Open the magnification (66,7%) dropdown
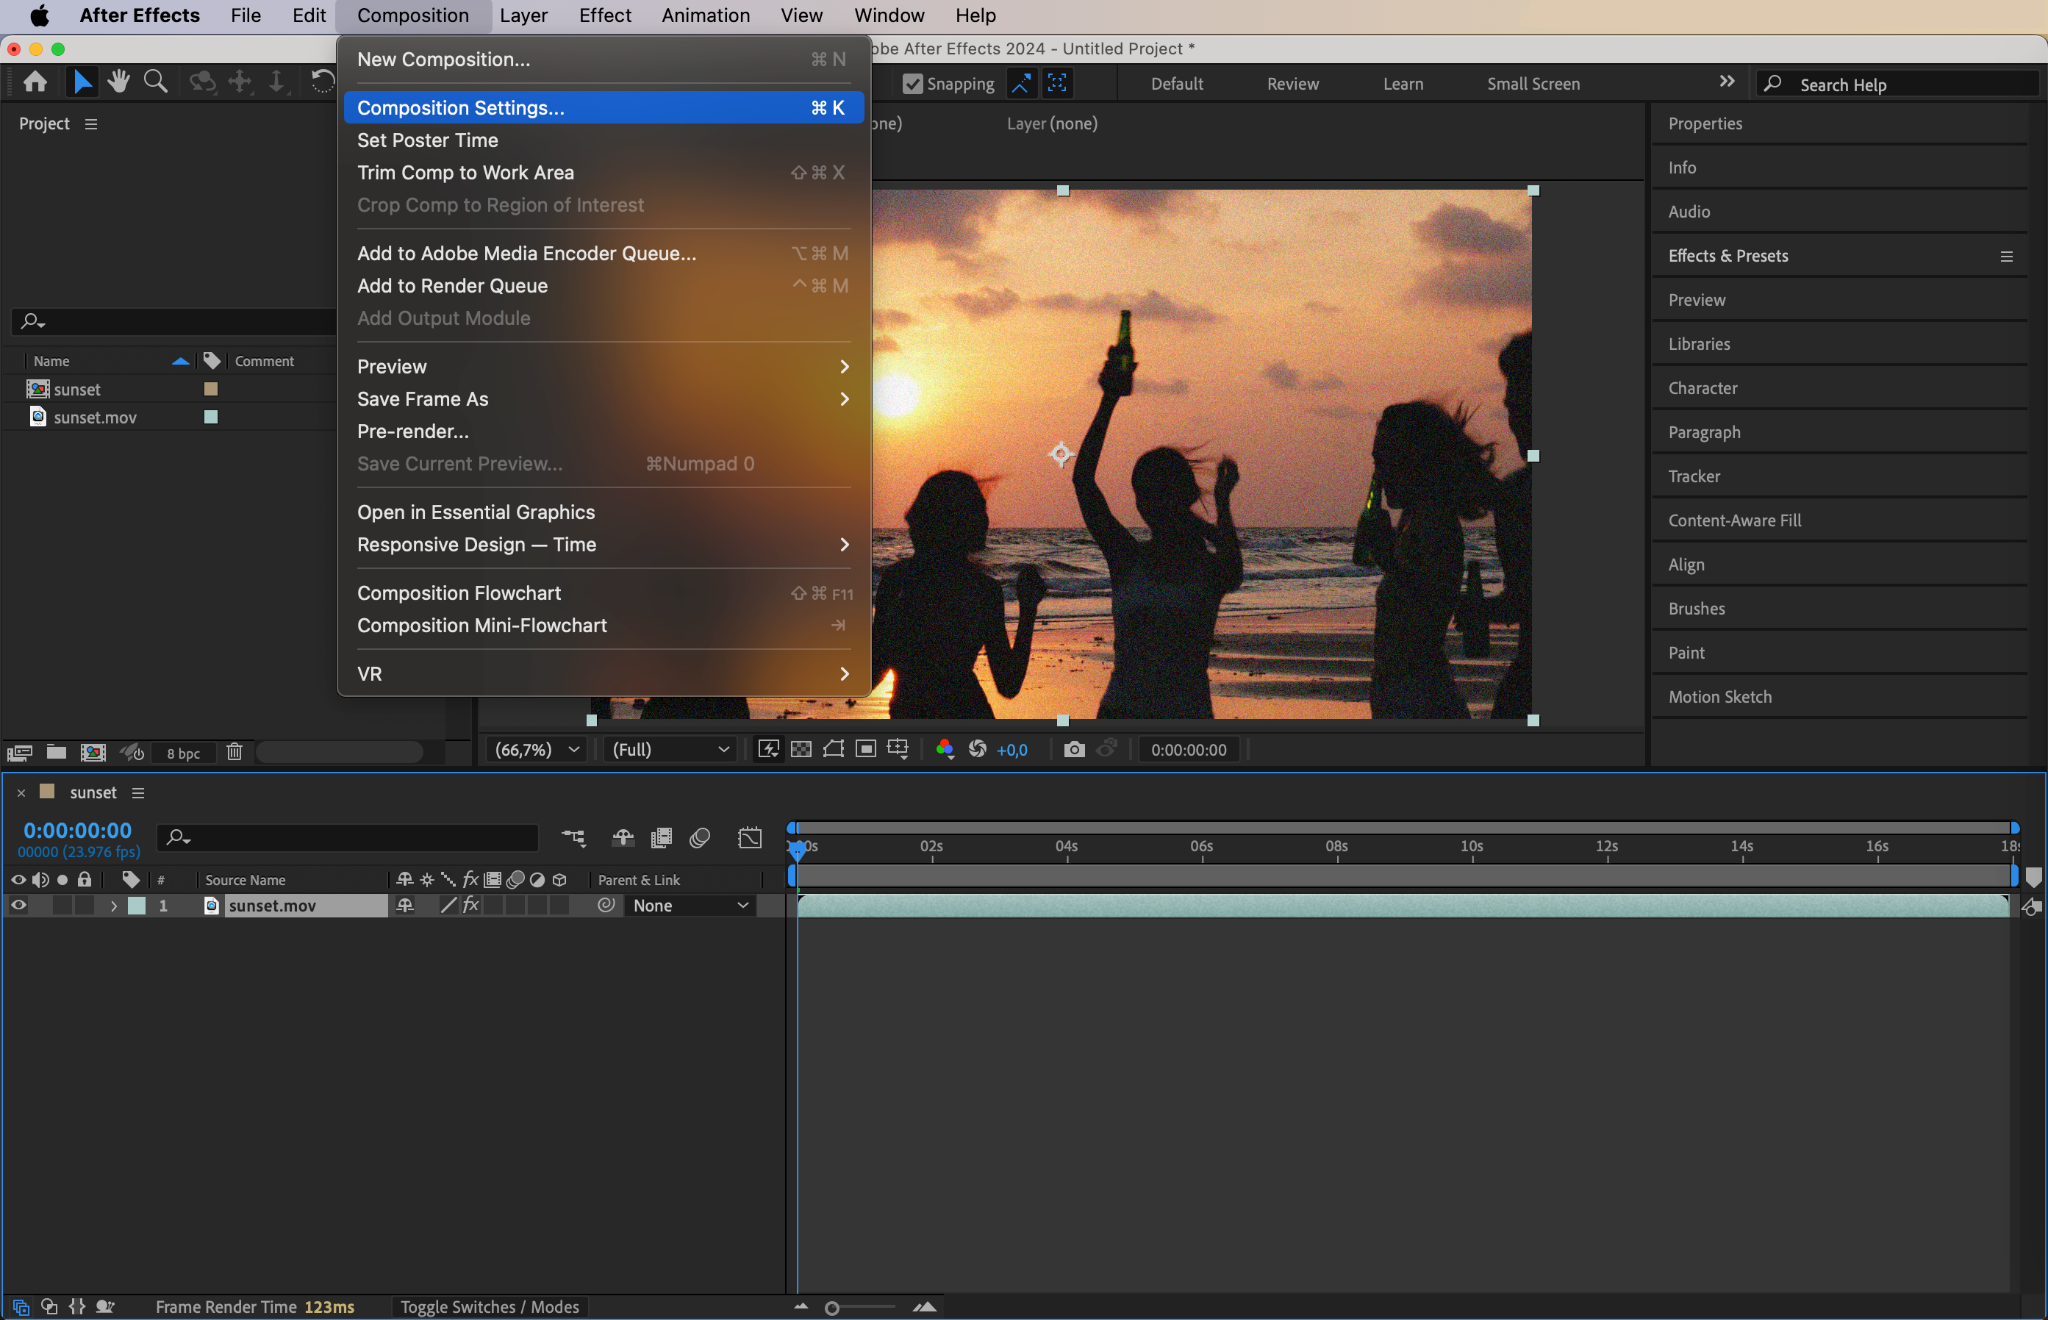 (x=537, y=749)
